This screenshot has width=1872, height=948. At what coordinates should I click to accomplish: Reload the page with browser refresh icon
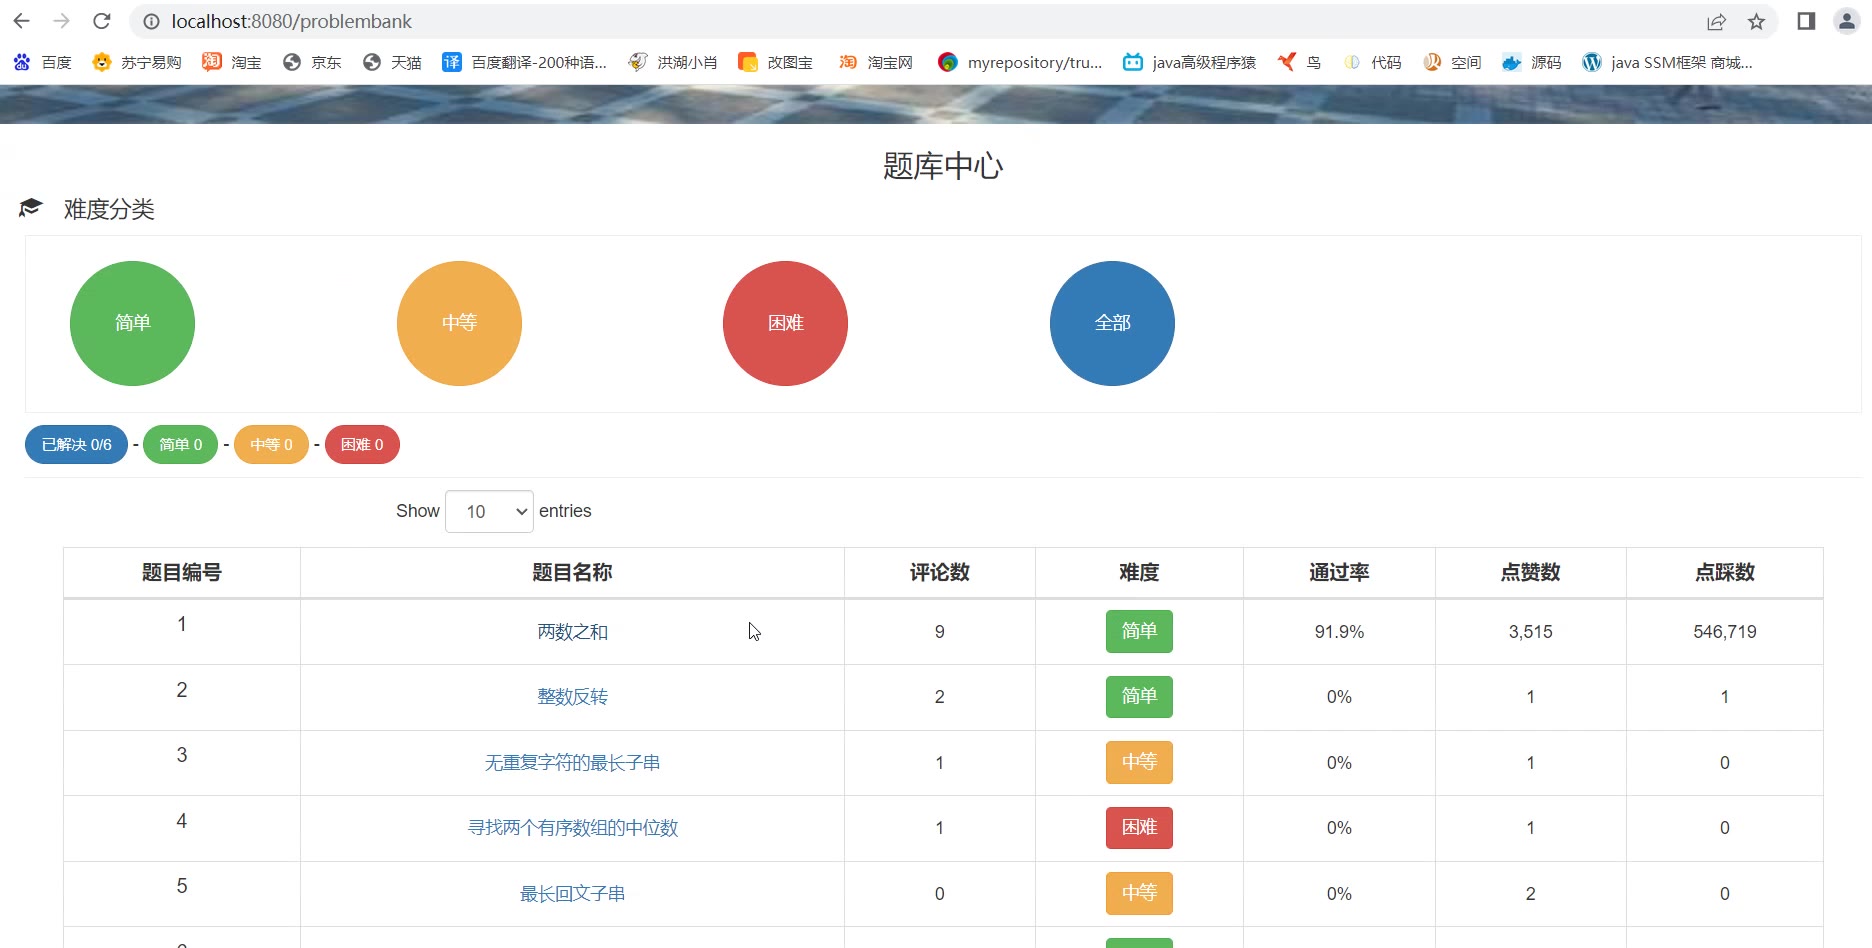coord(101,21)
